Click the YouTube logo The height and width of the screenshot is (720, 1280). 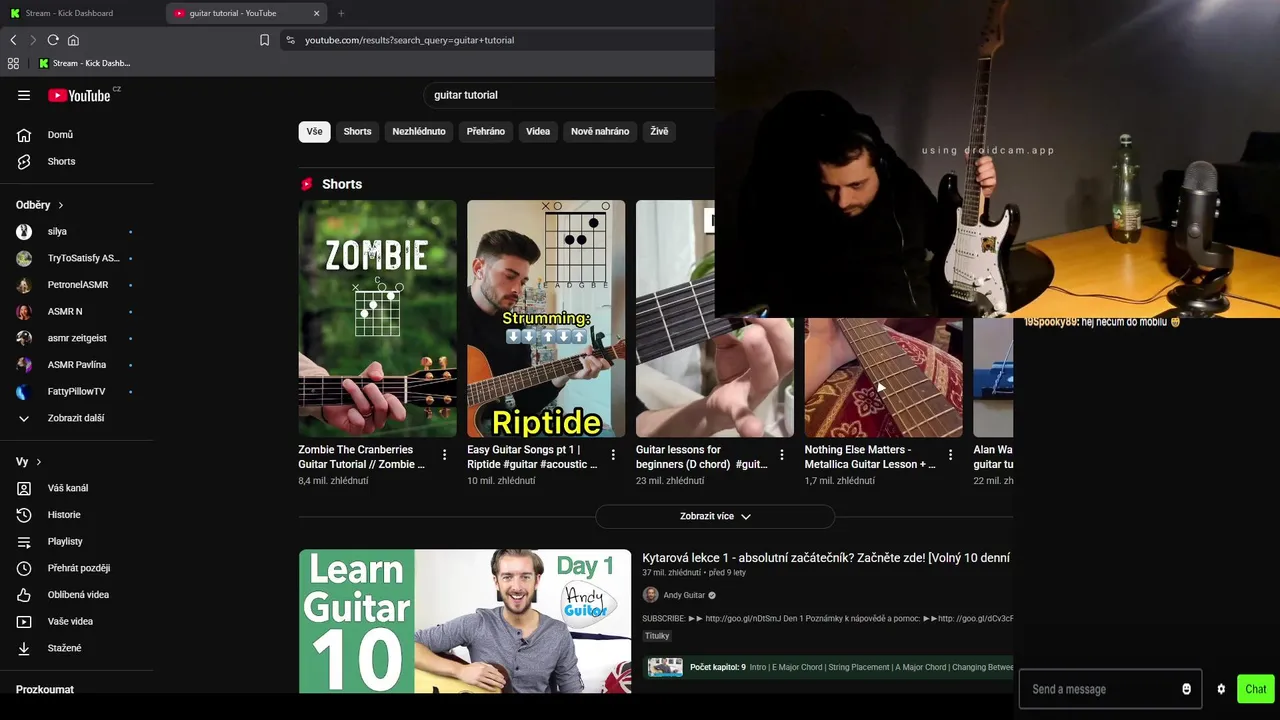click(80, 95)
